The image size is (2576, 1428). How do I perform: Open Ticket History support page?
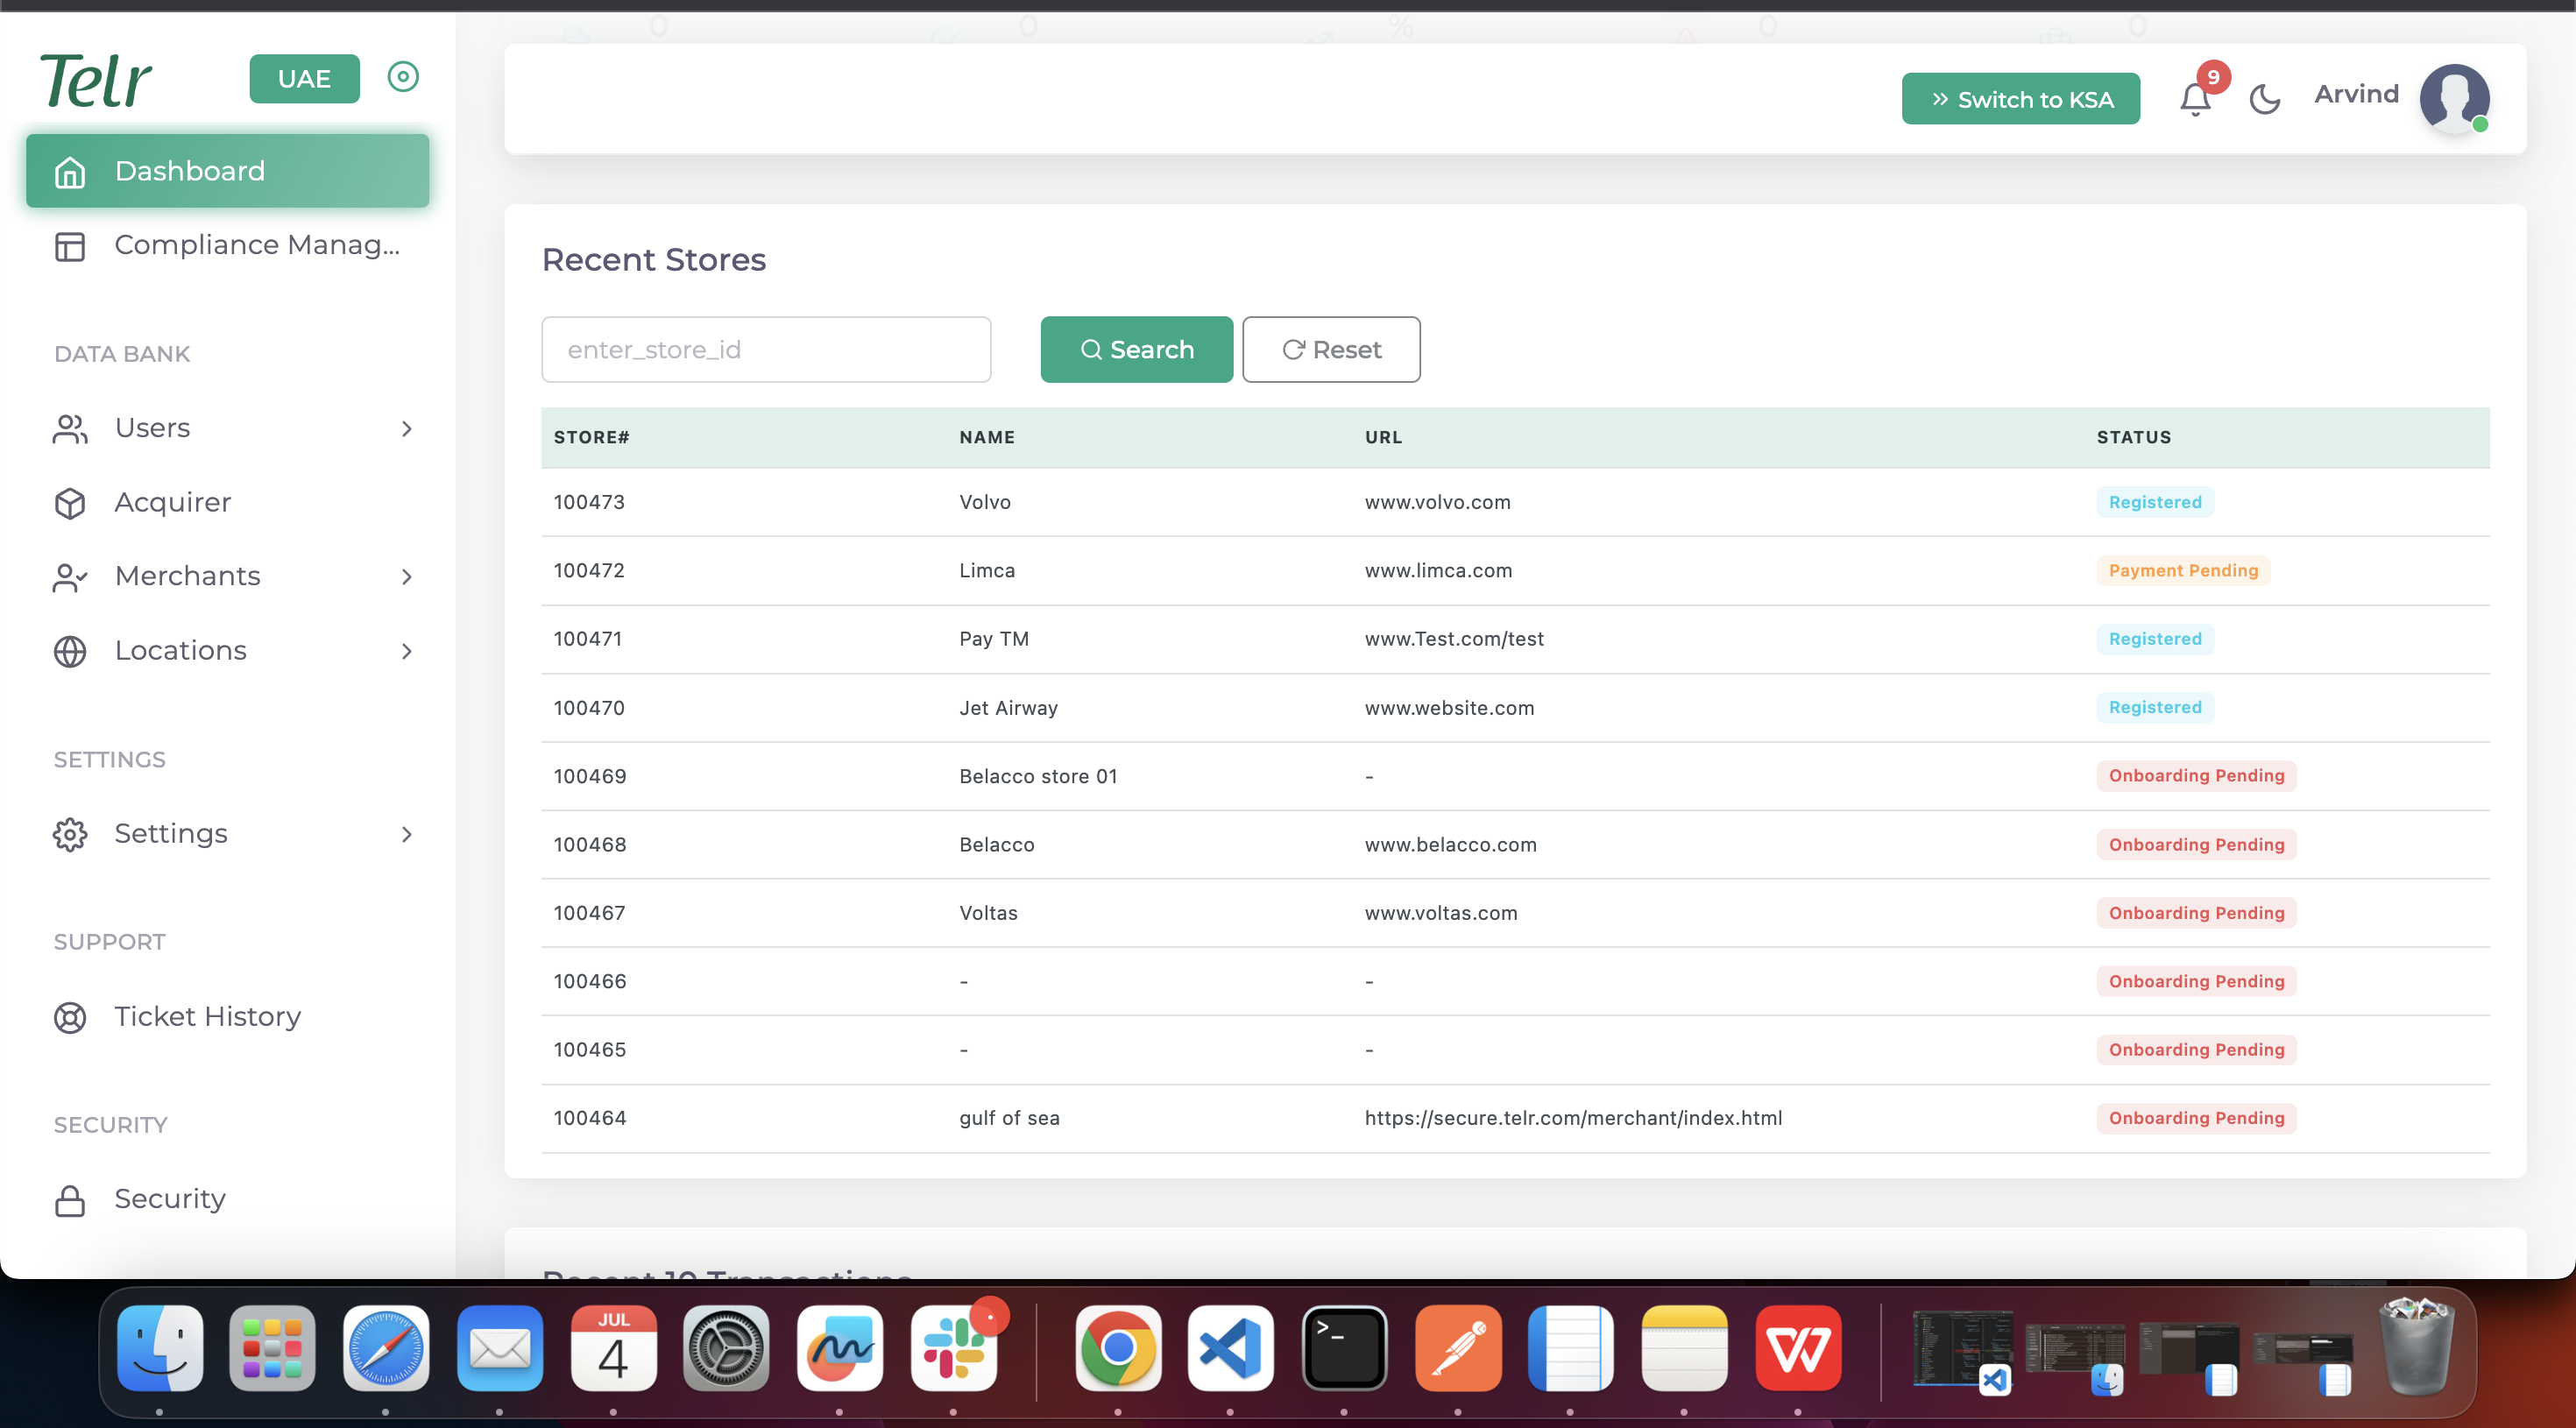[228, 1017]
